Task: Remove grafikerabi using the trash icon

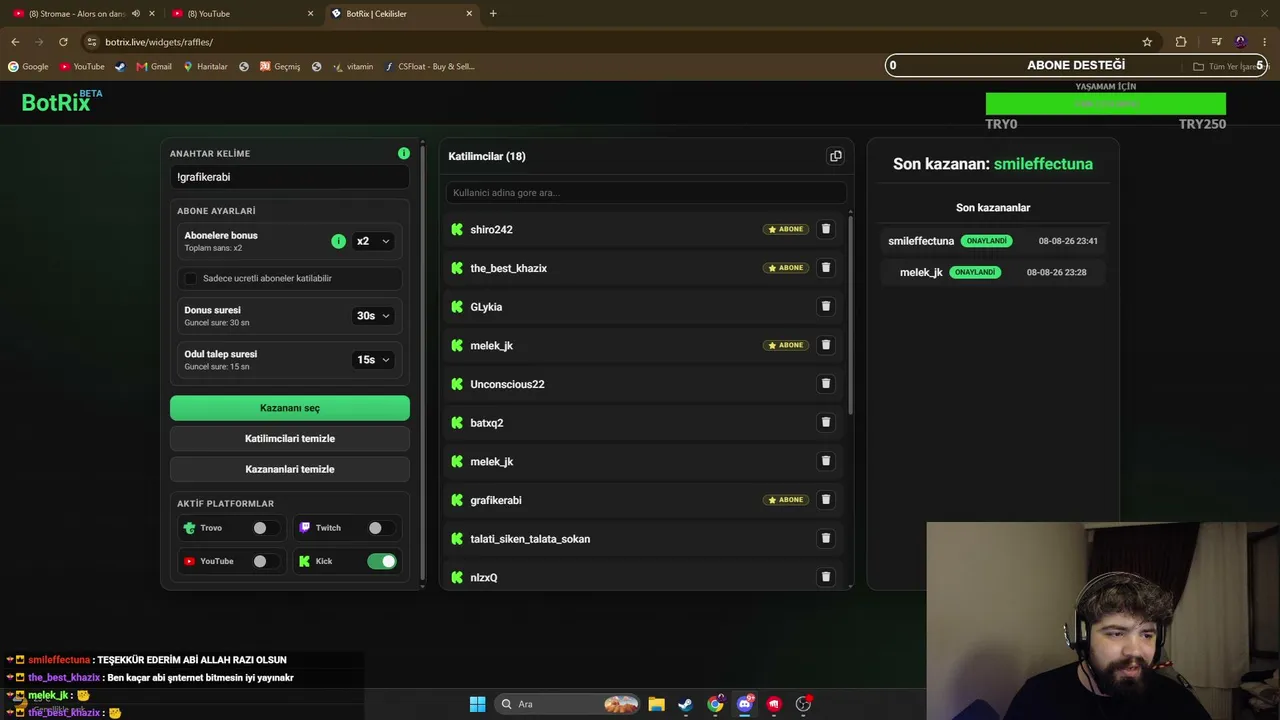Action: (826, 500)
